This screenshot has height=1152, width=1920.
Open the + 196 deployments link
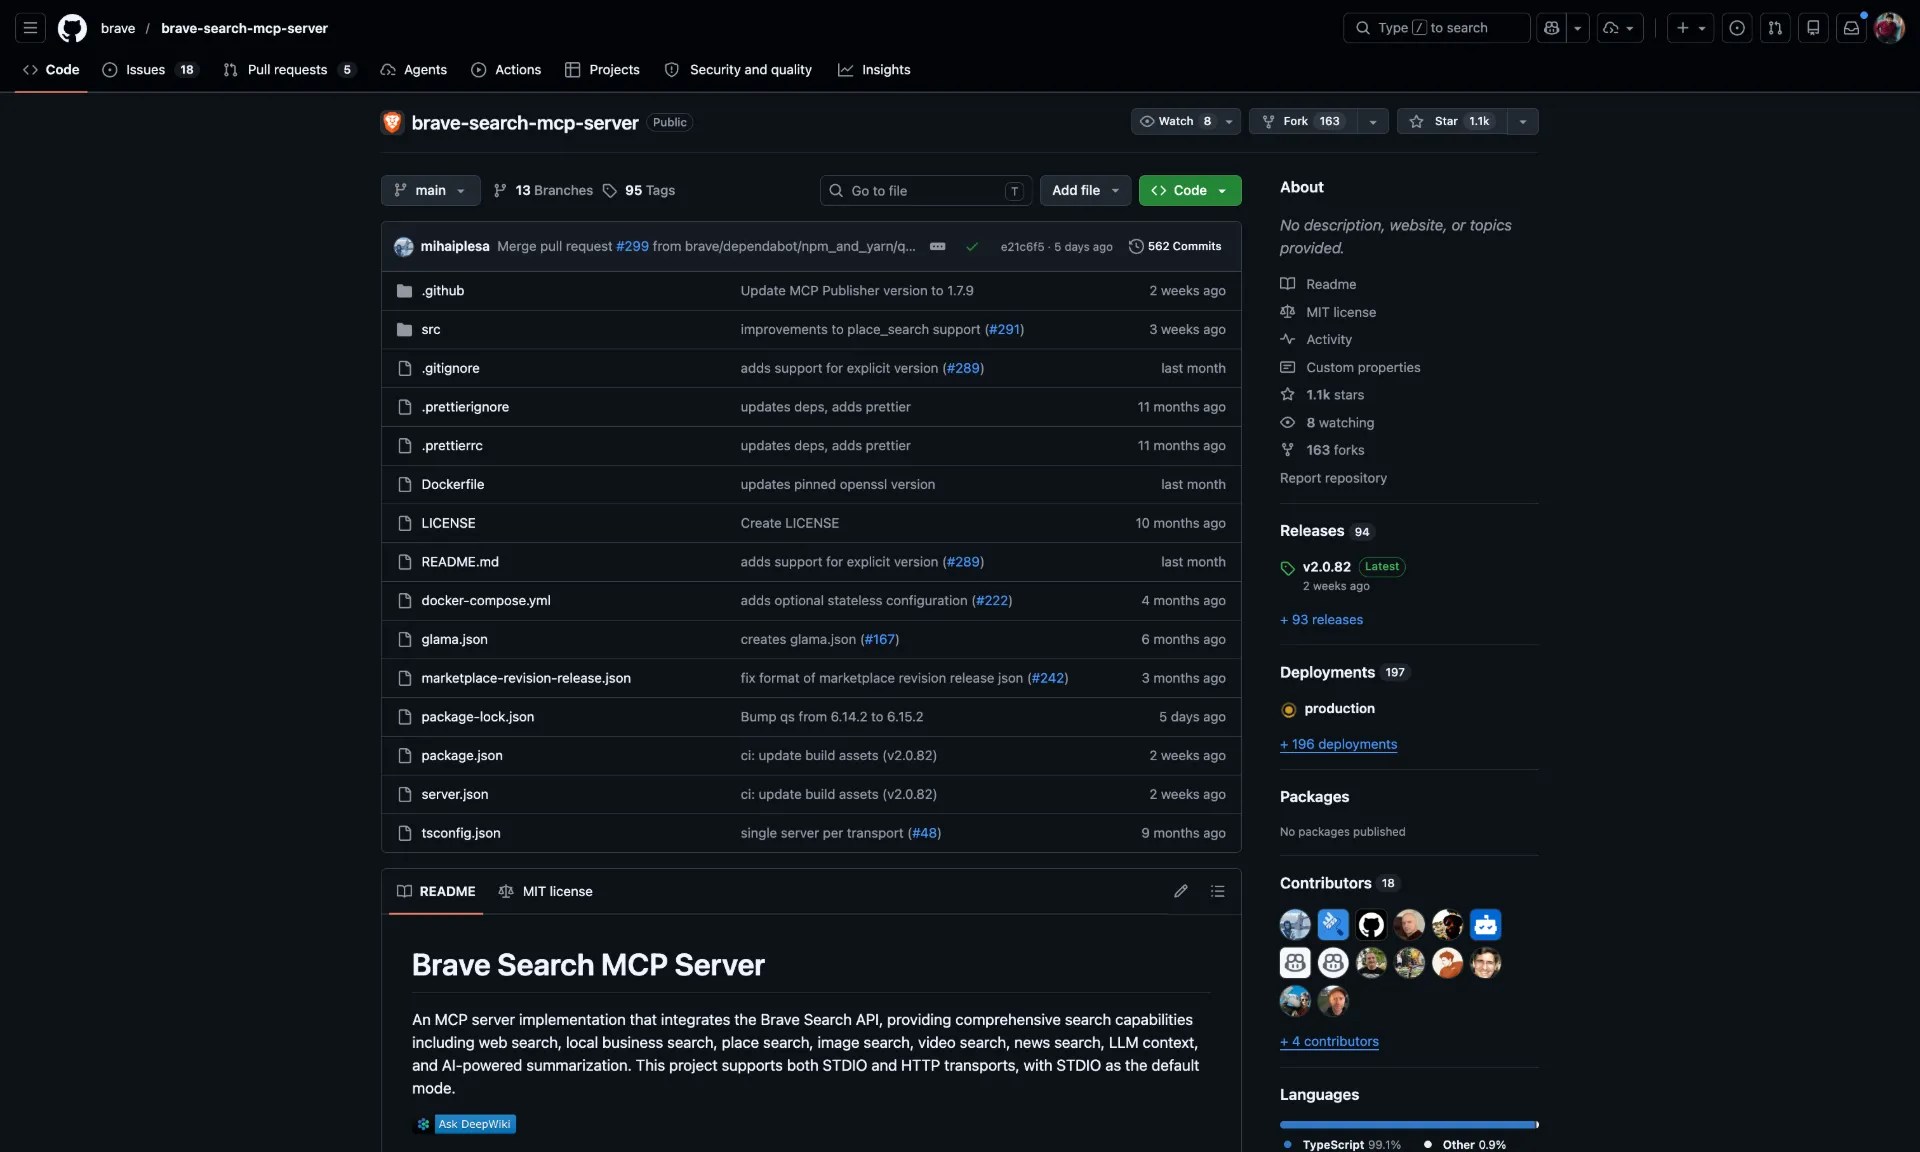pyautogui.click(x=1338, y=744)
